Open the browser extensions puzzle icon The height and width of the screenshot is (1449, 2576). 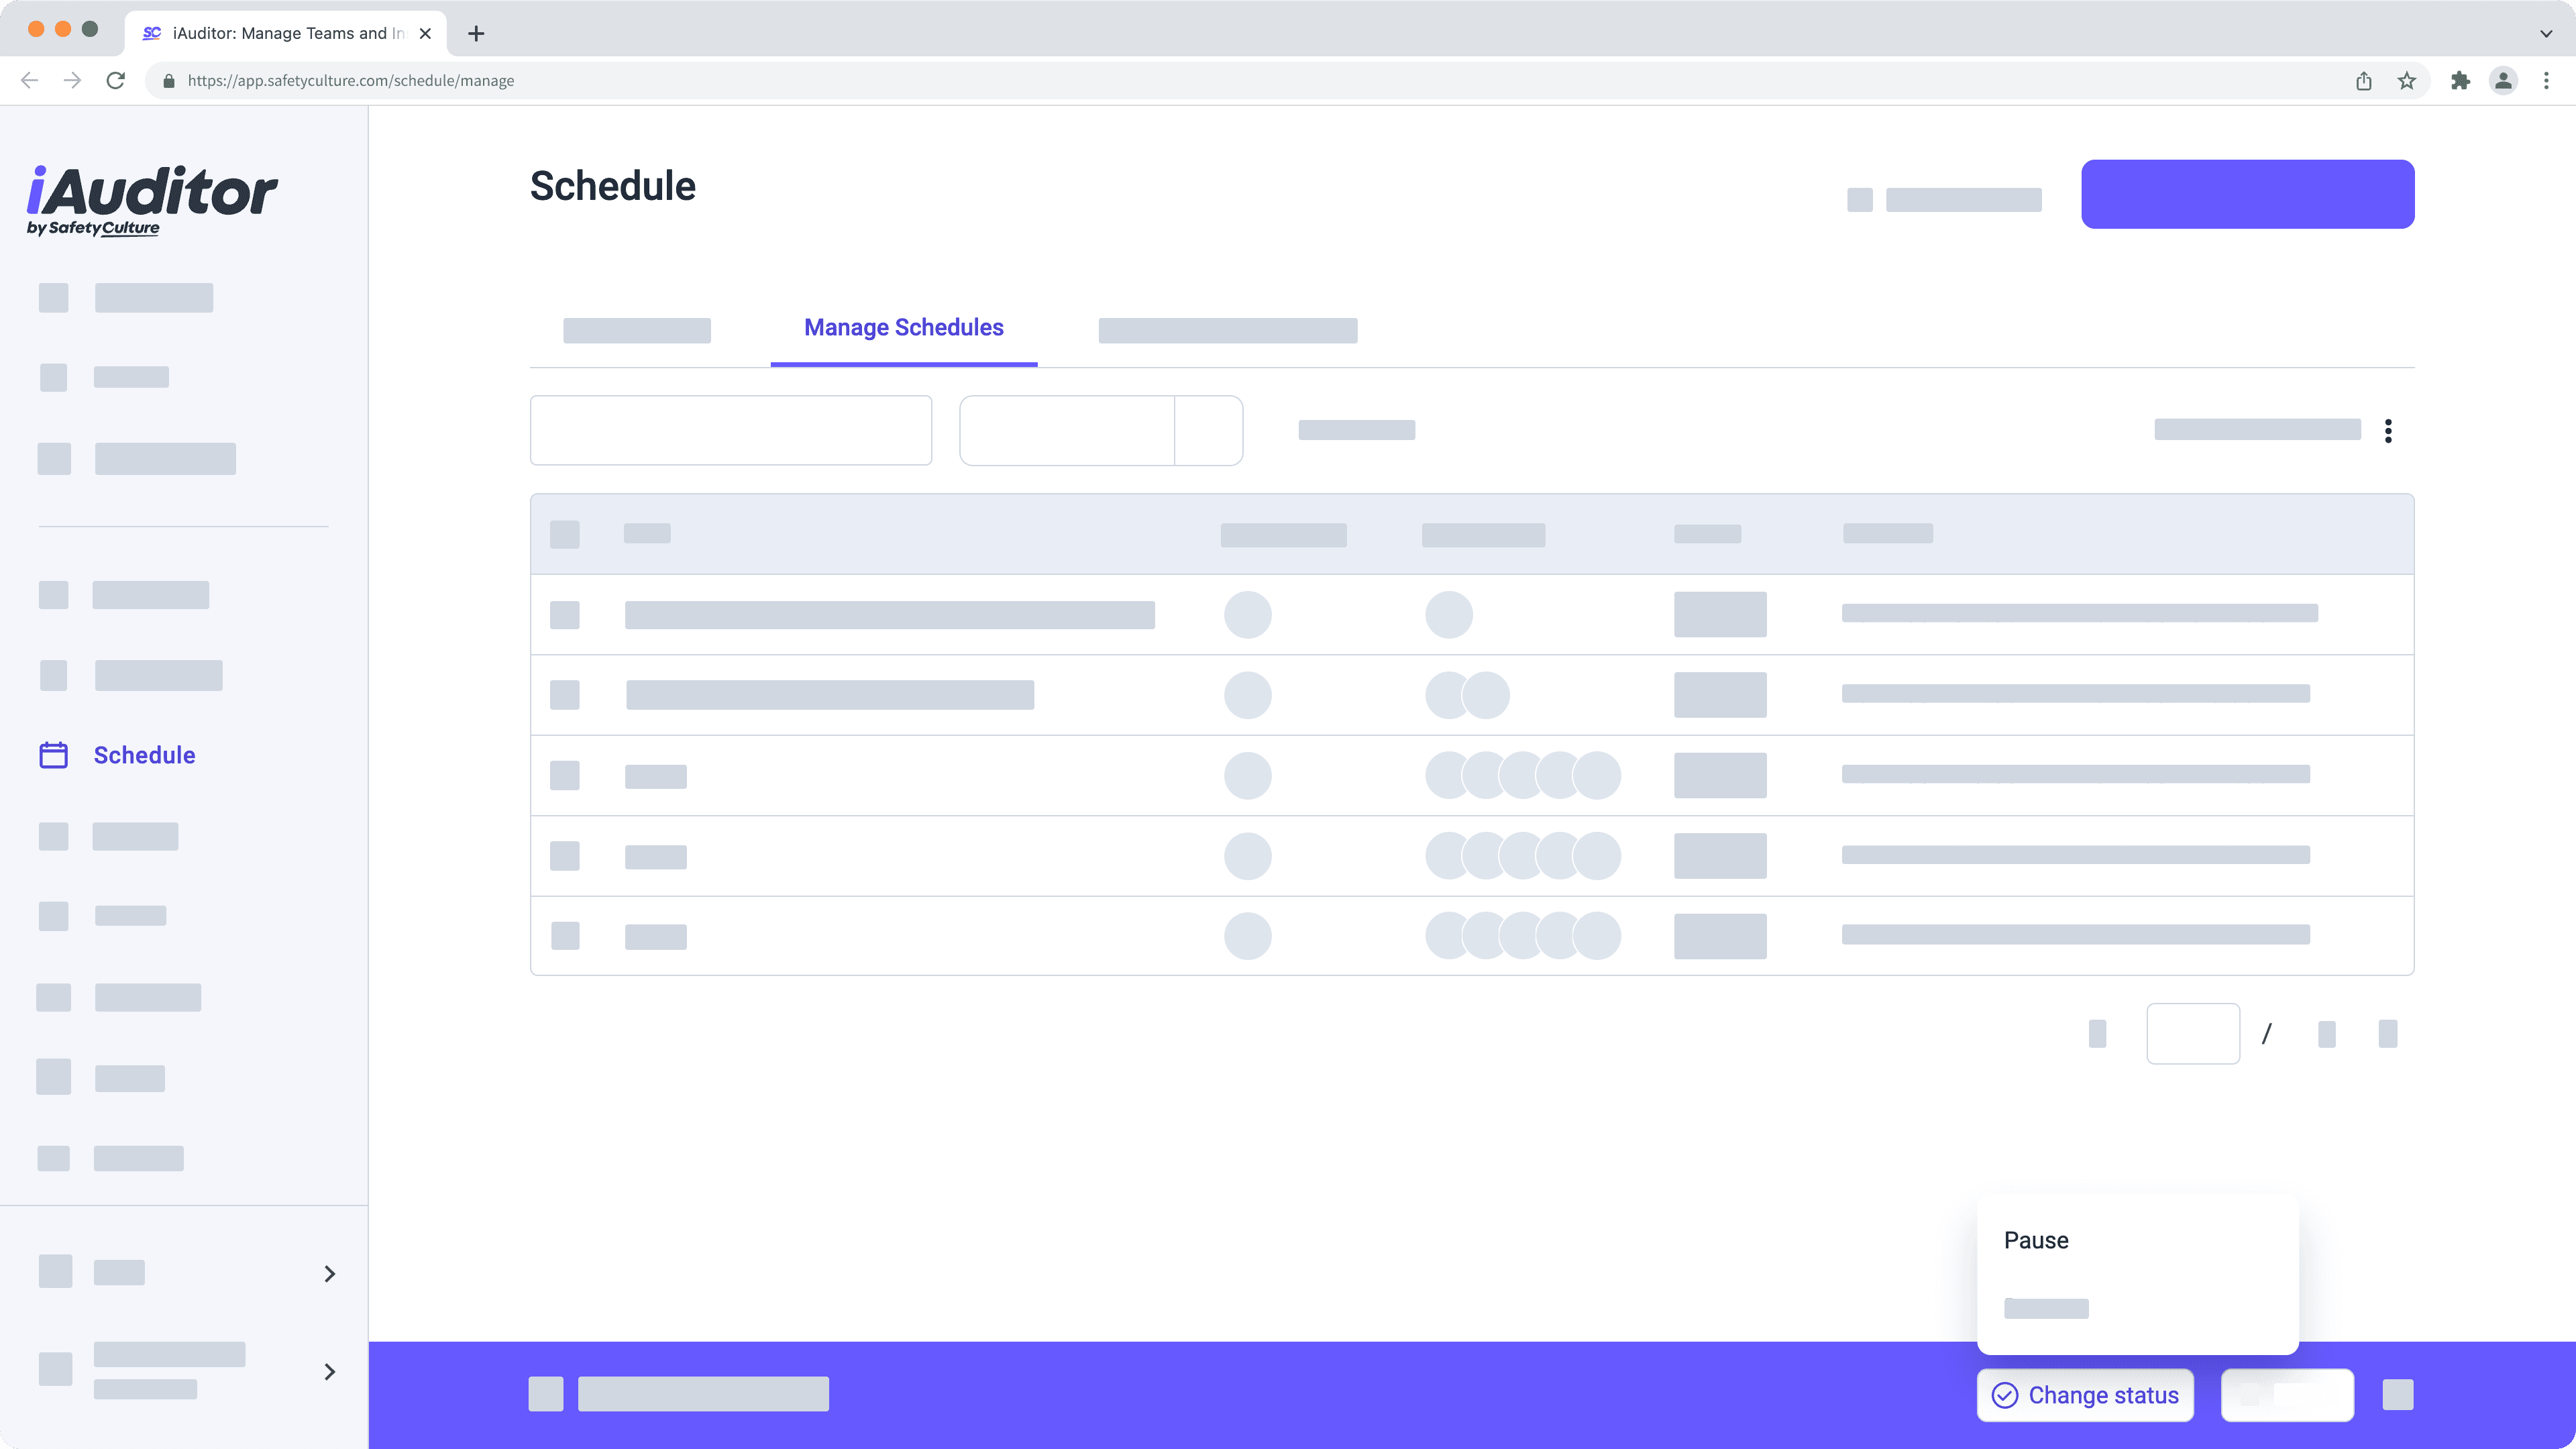2460,80
